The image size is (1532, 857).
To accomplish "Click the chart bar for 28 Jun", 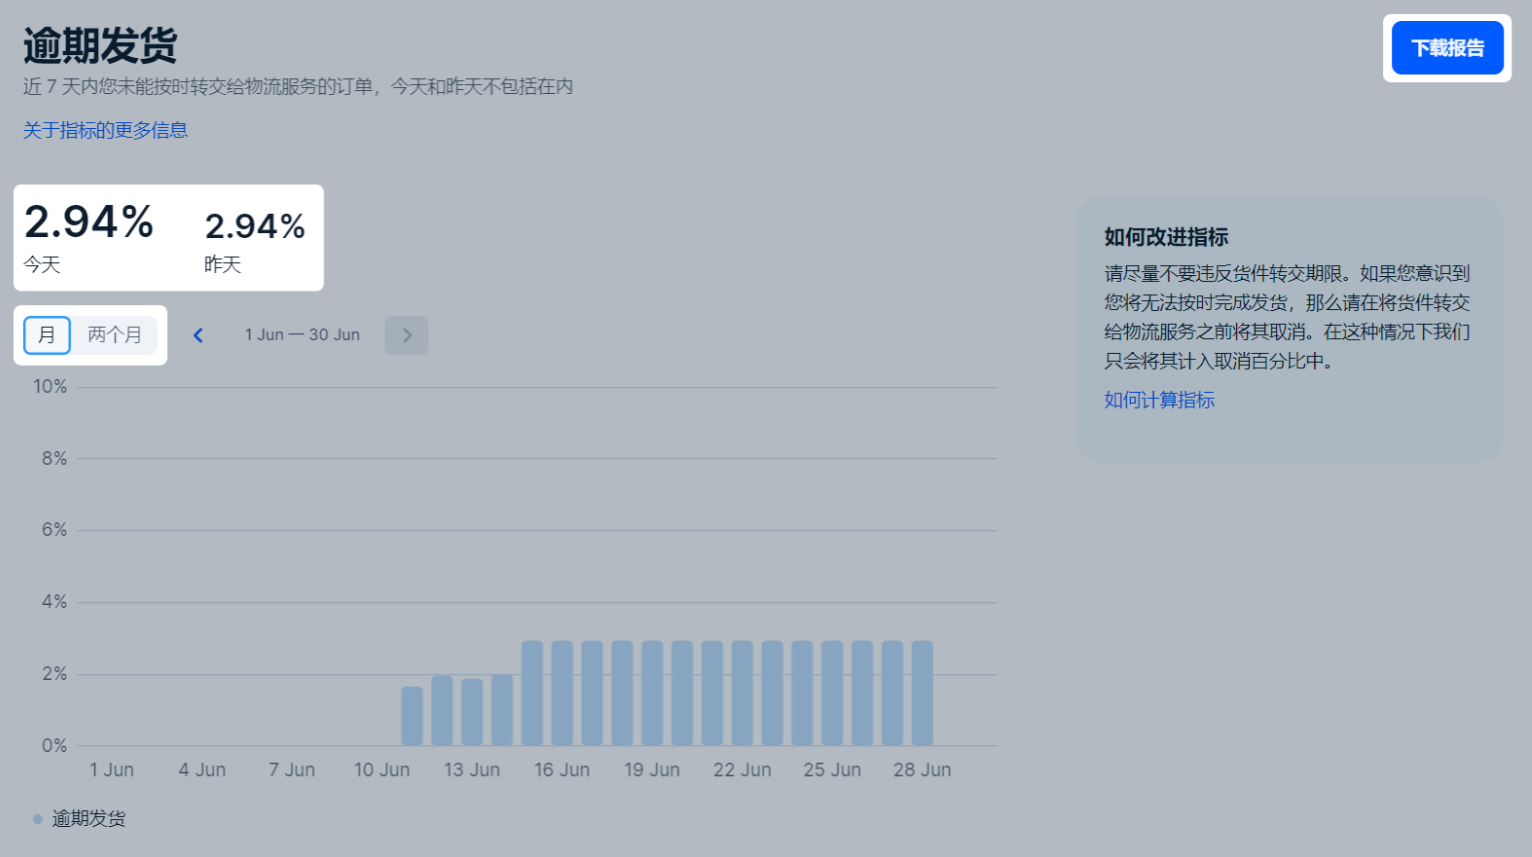I will 922,693.
